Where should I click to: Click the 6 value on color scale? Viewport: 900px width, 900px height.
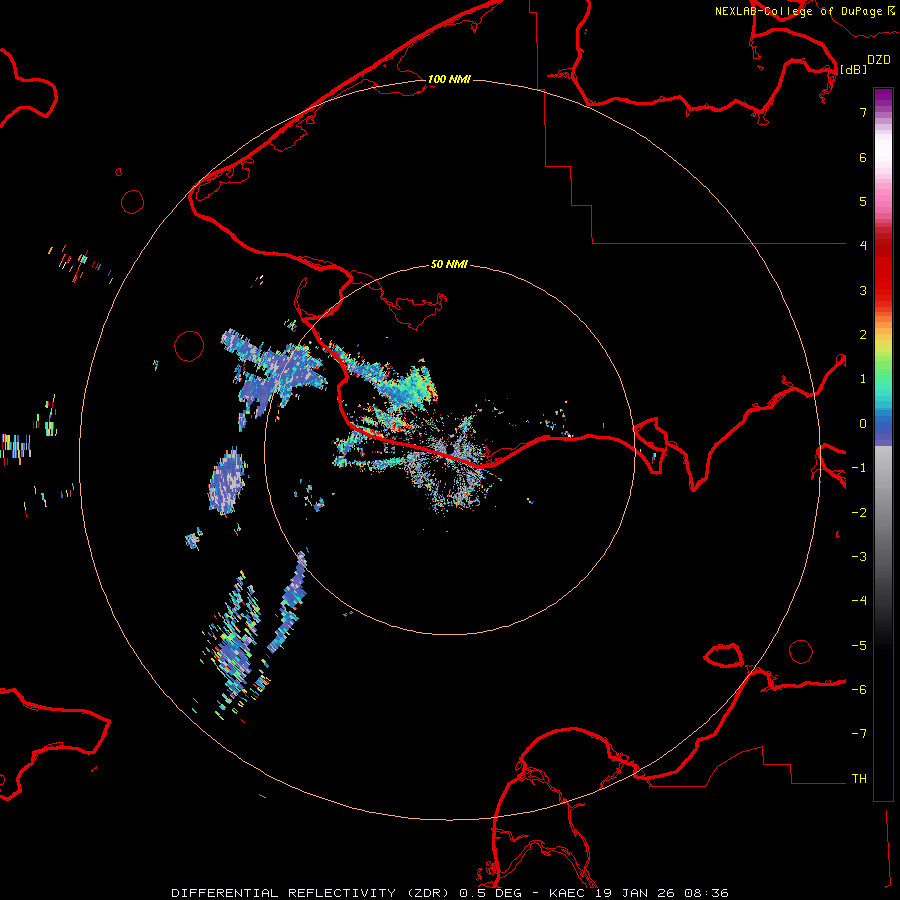[x=863, y=157]
